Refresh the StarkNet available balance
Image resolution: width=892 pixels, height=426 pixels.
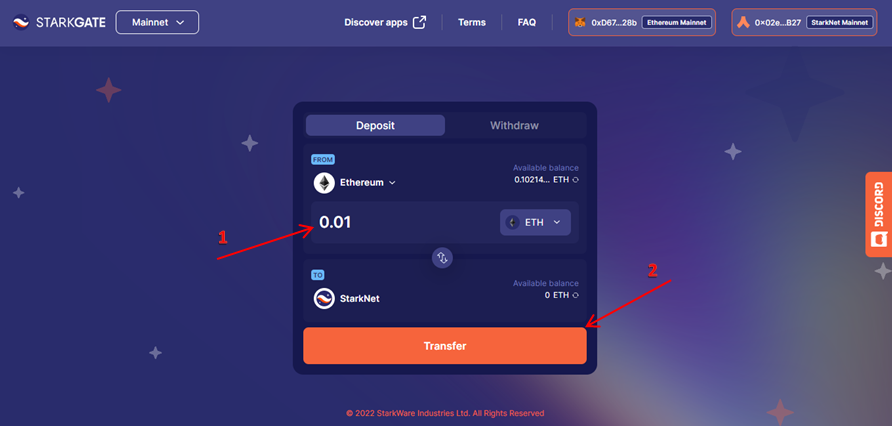575,295
